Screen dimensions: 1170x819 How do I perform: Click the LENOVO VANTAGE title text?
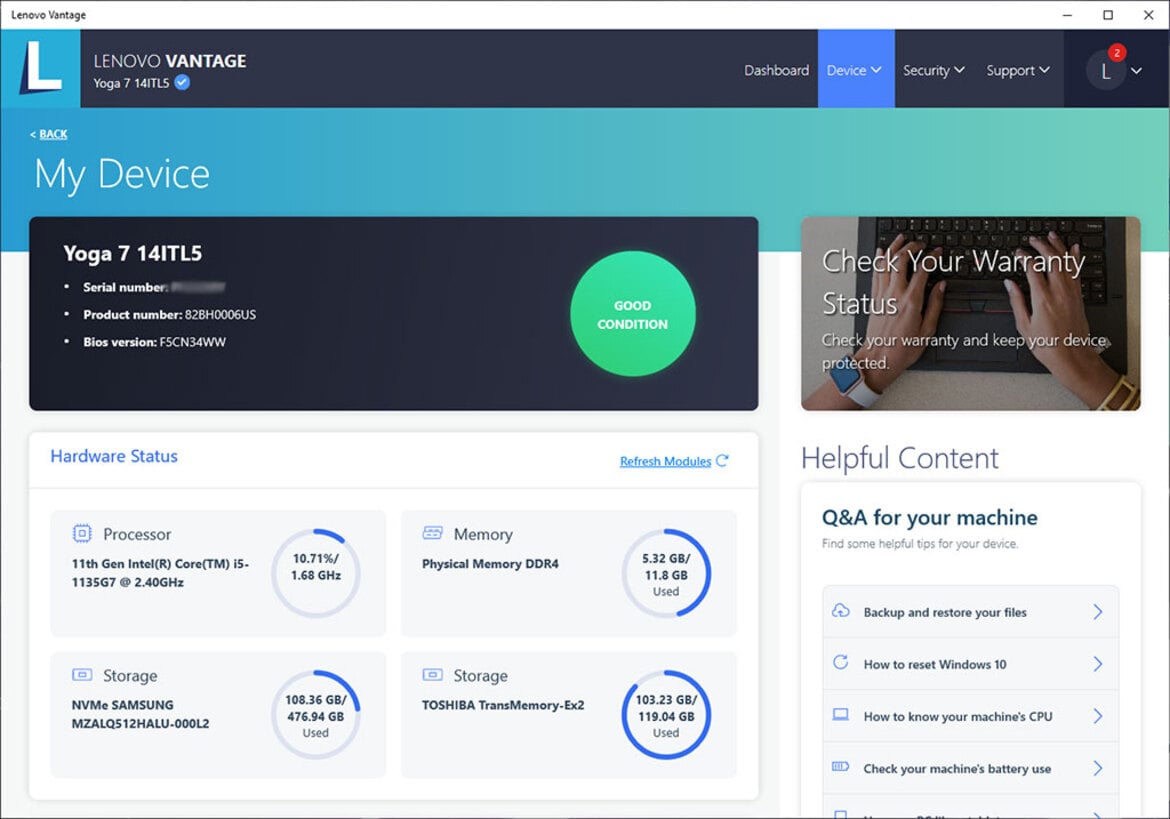point(170,61)
